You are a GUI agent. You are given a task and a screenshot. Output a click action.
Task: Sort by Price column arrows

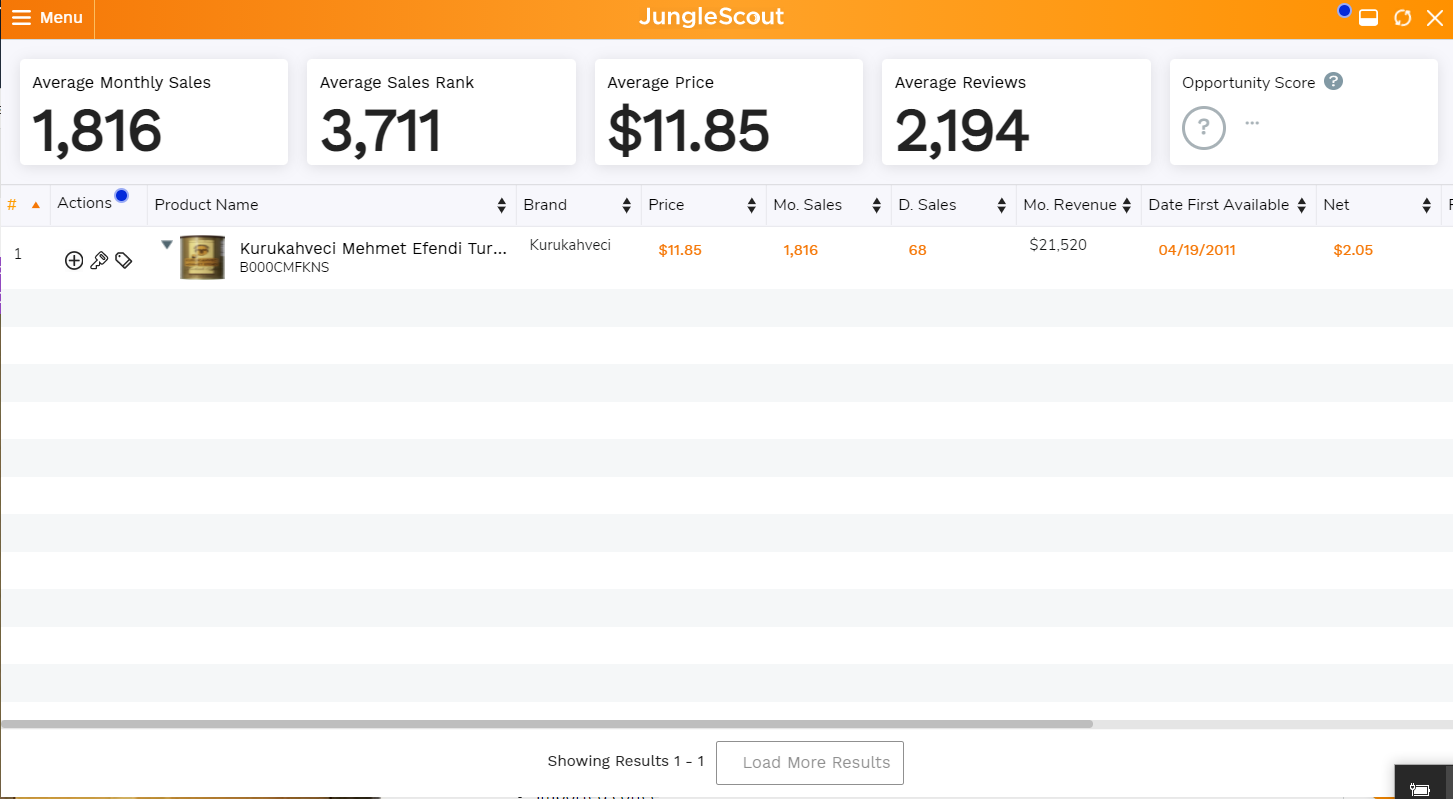tap(752, 205)
